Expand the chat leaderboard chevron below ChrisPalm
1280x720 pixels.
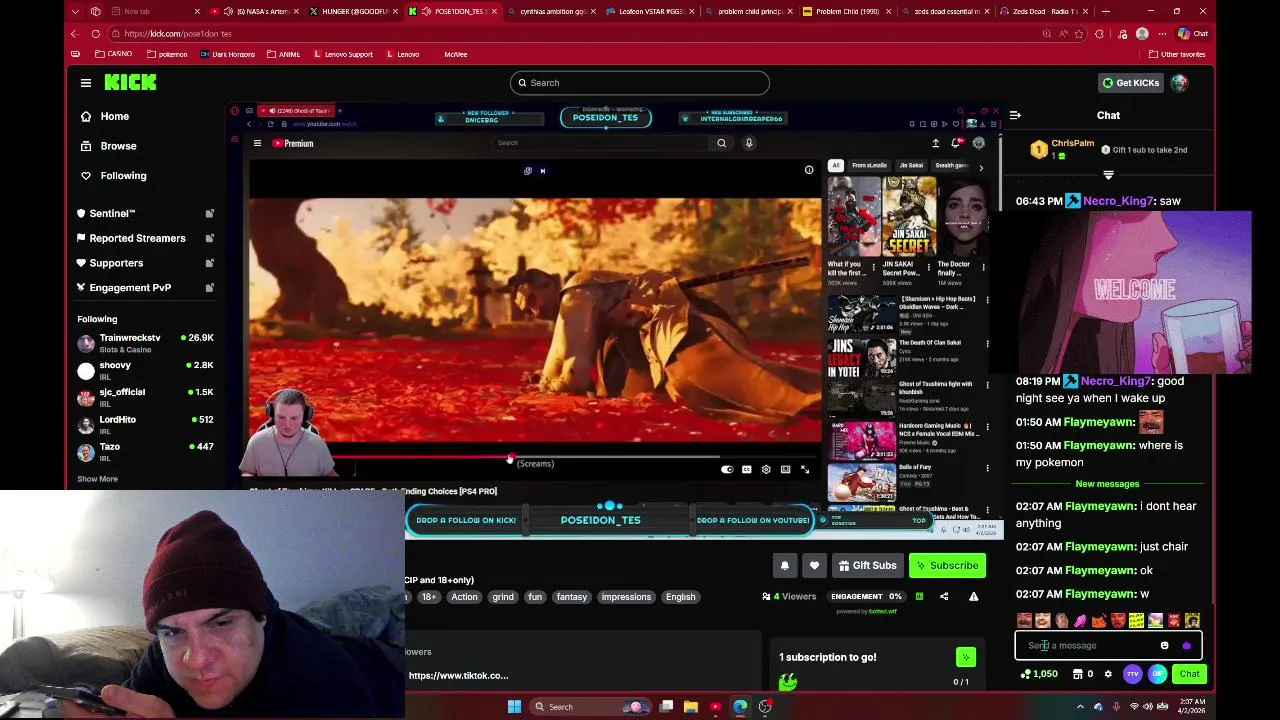[1108, 175]
